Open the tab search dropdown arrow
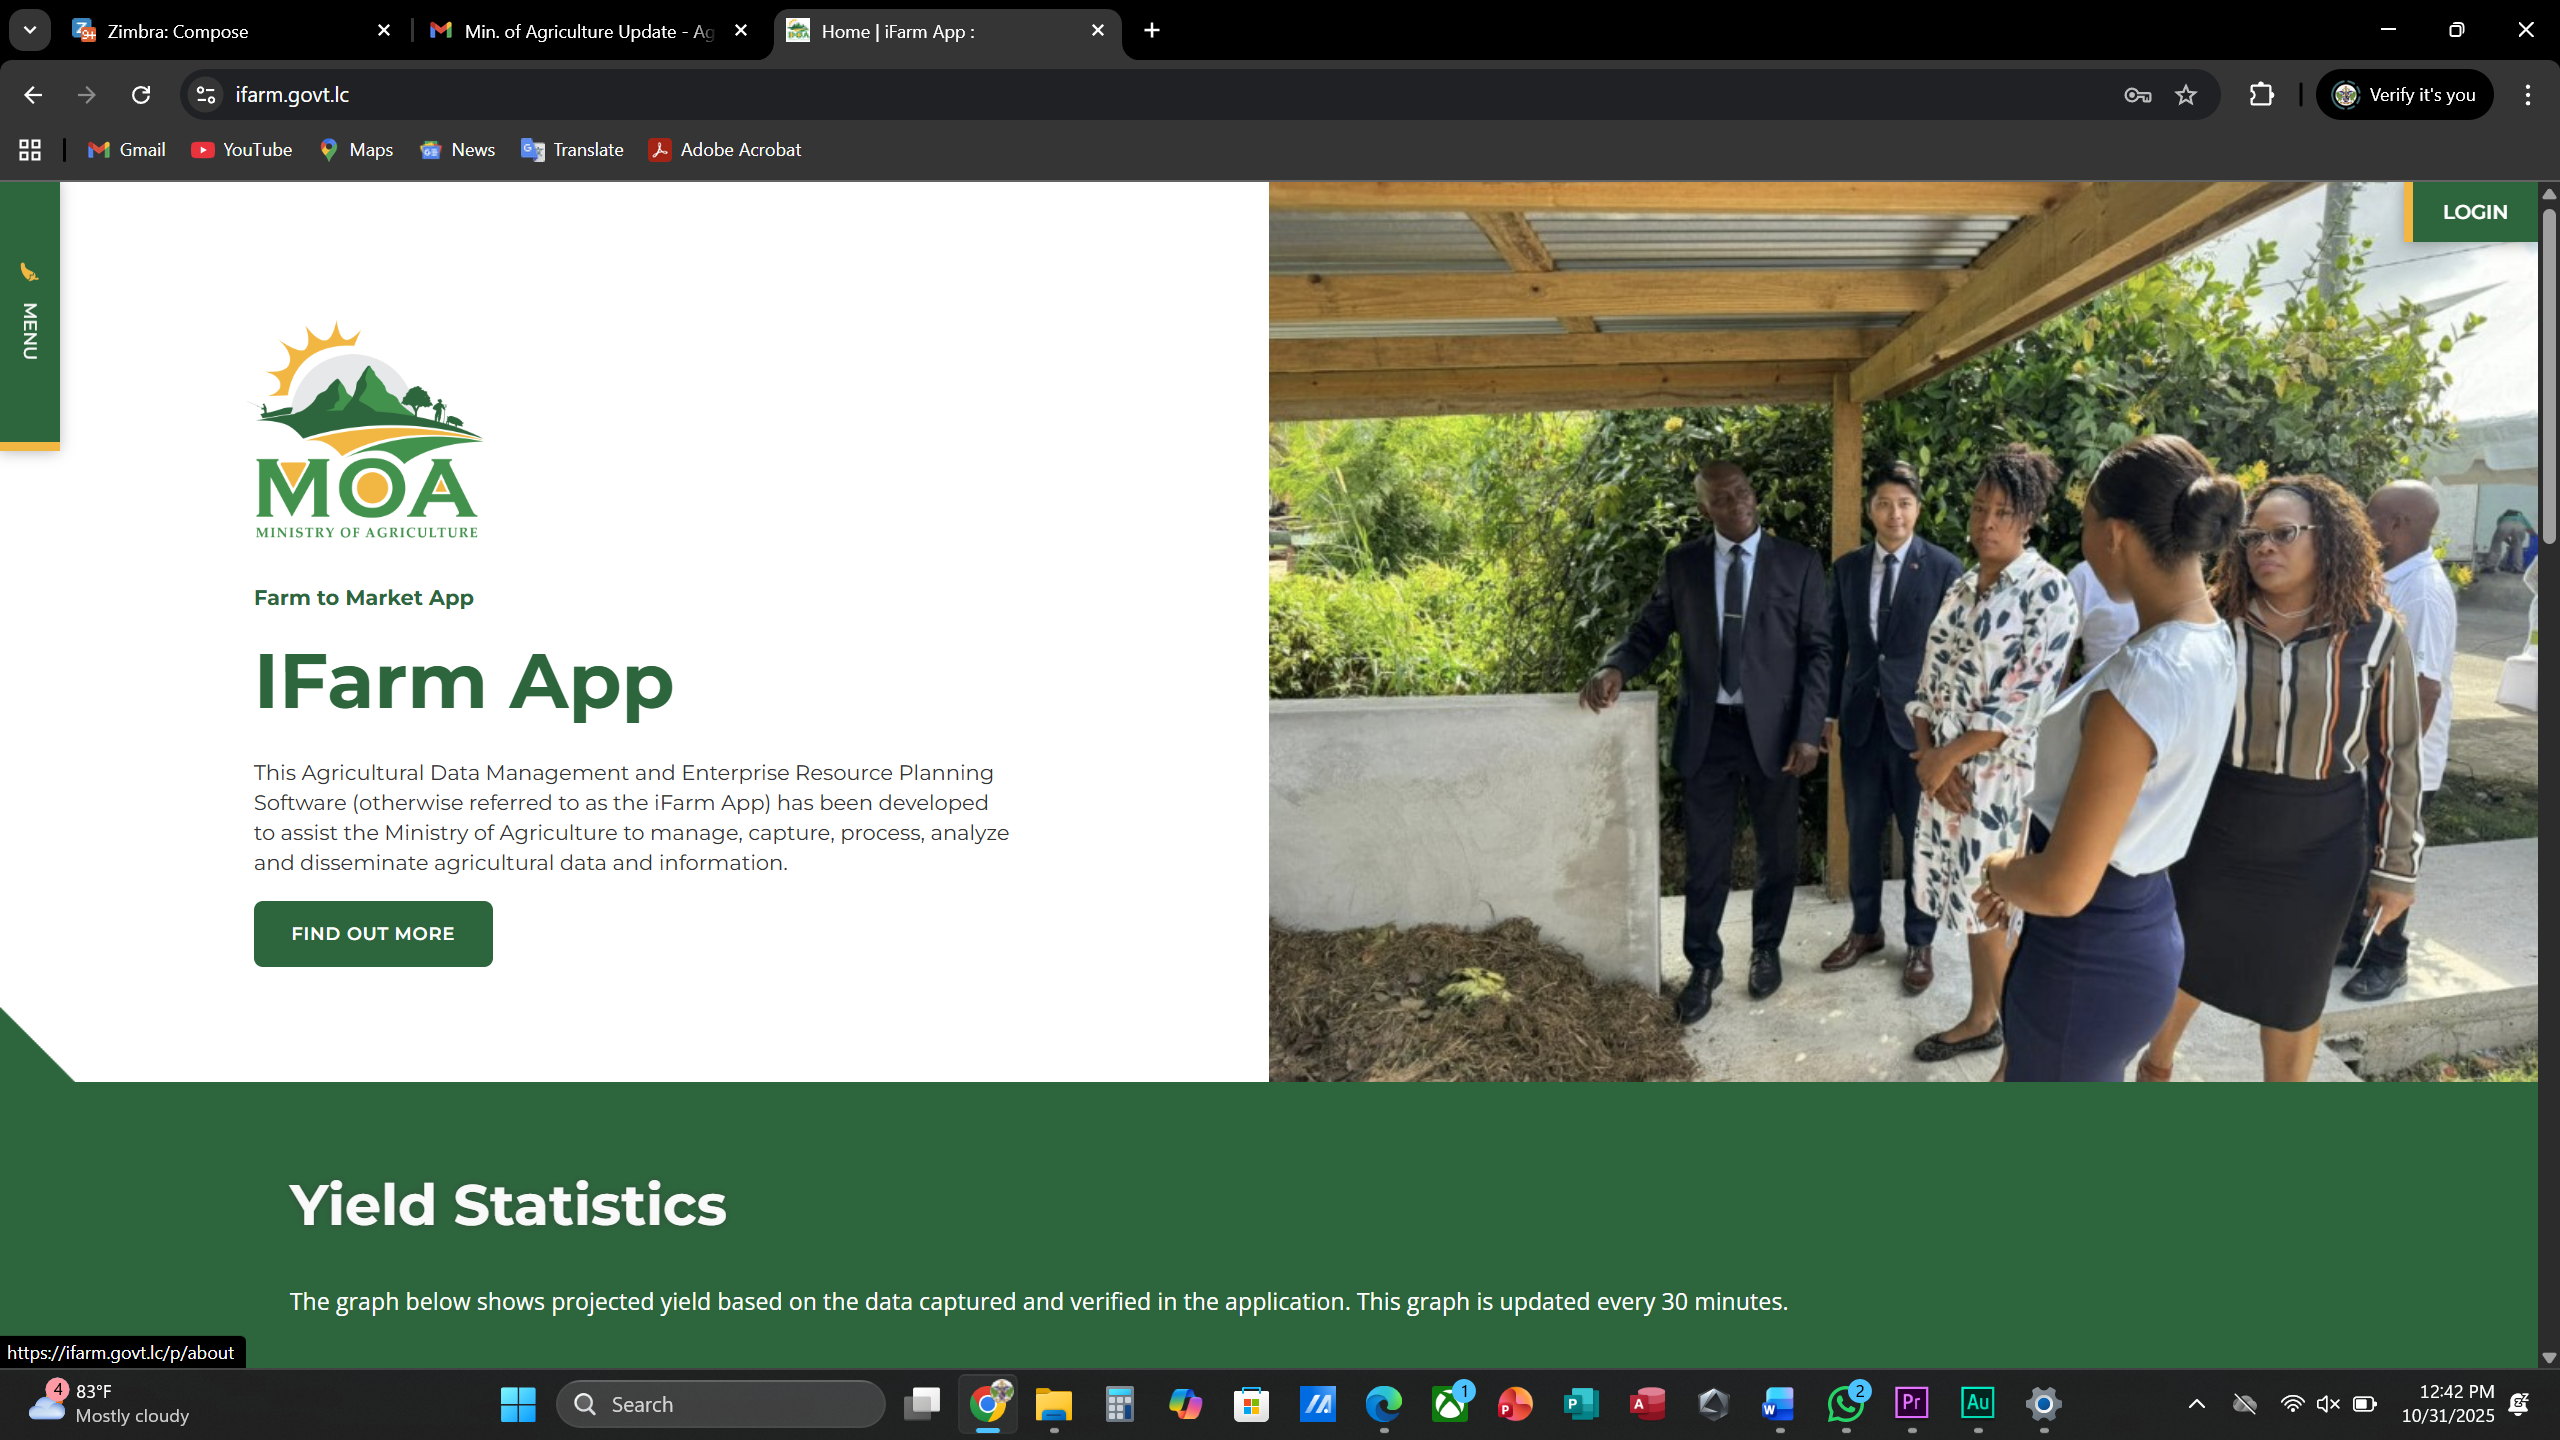Viewport: 2560px width, 1440px height. tap(30, 30)
